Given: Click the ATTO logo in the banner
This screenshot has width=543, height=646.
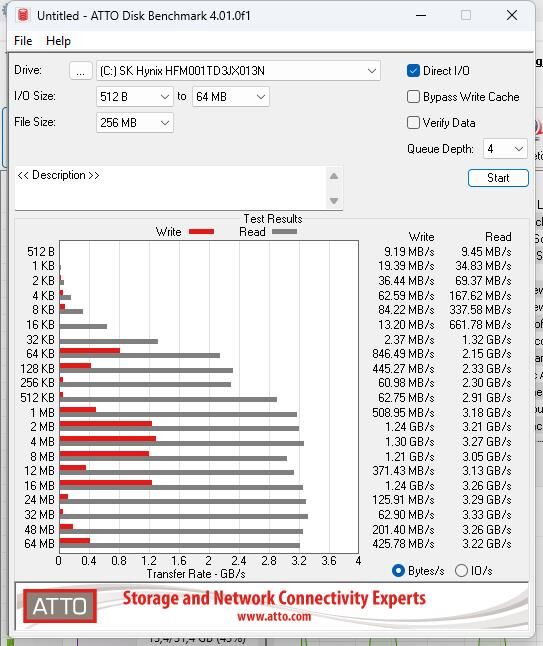Looking at the screenshot, I should tap(60, 606).
